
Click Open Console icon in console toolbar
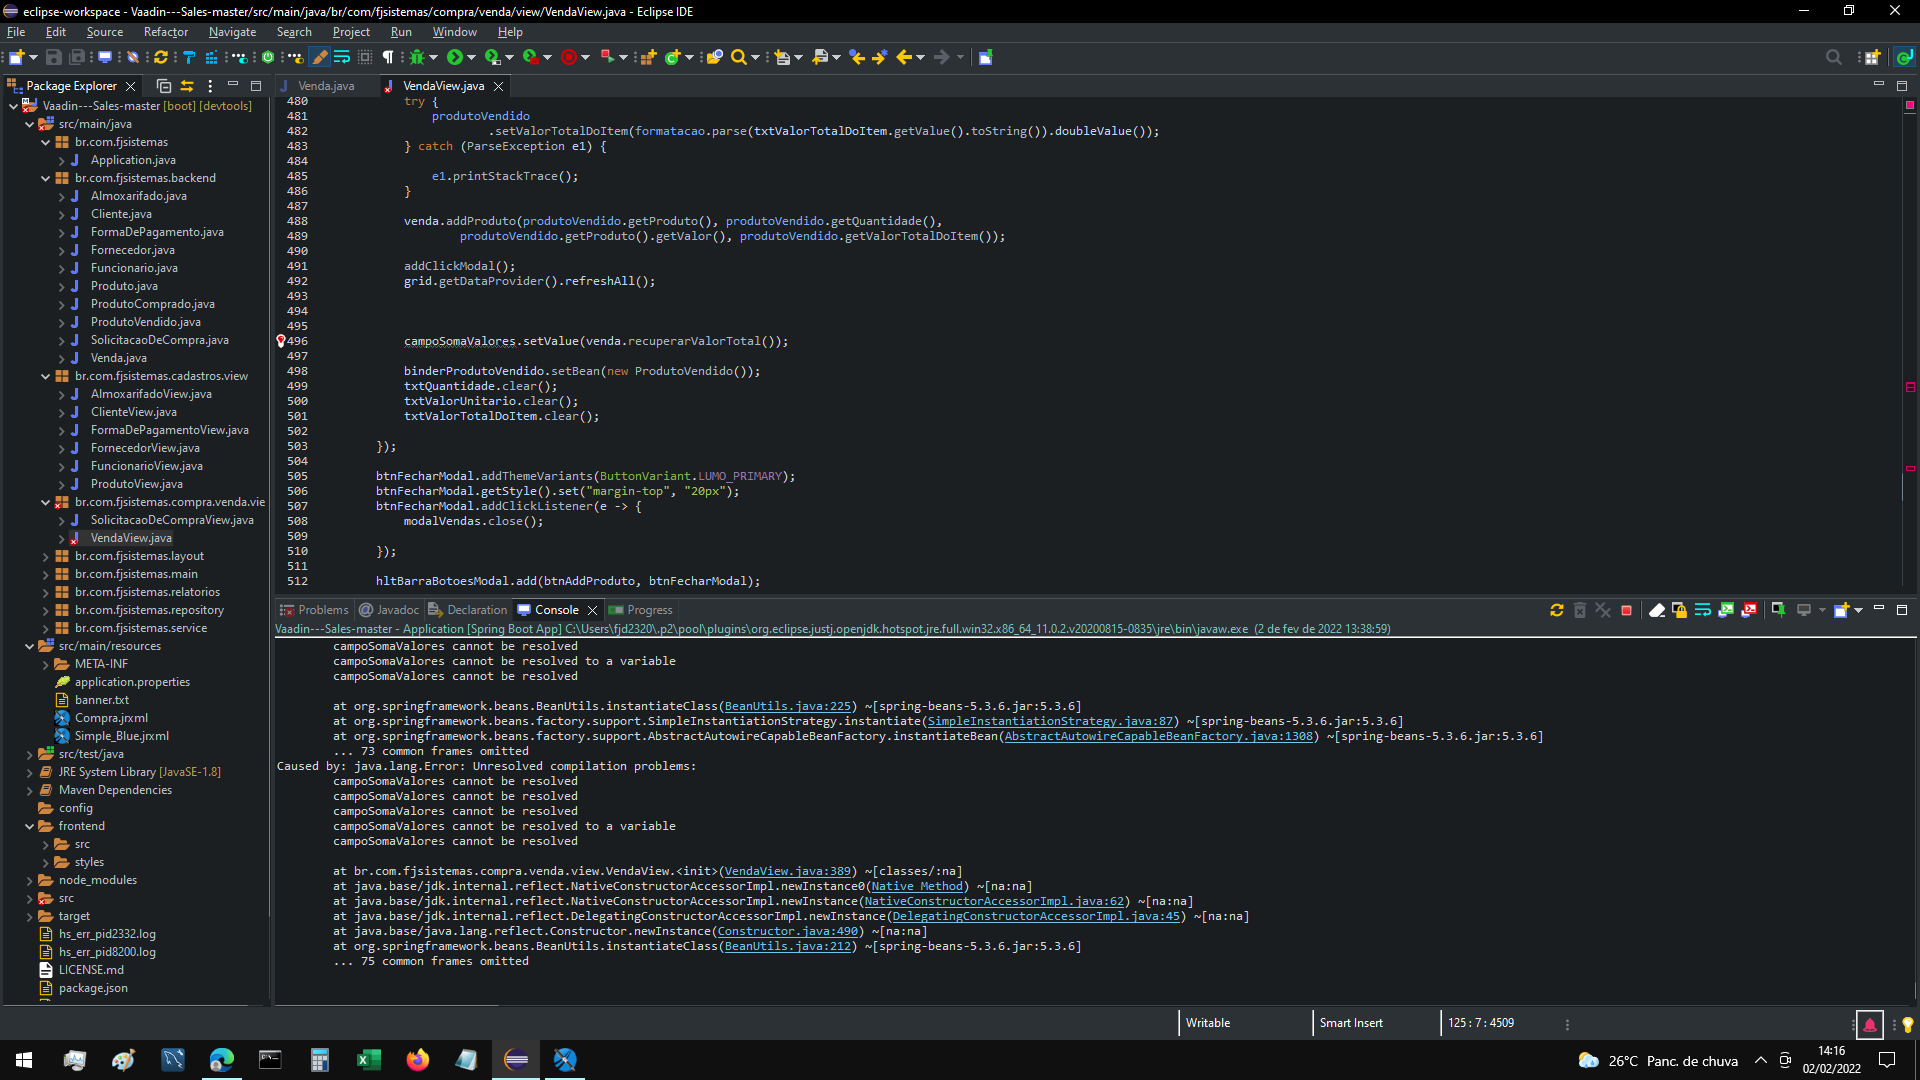point(1841,610)
